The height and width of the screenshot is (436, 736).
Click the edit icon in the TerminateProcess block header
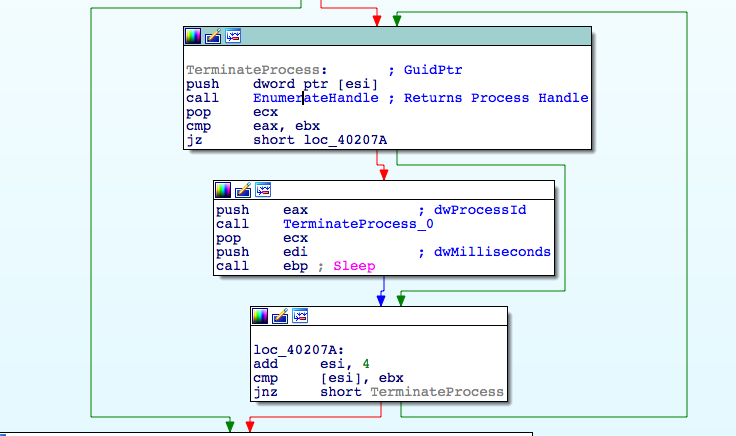click(x=213, y=37)
